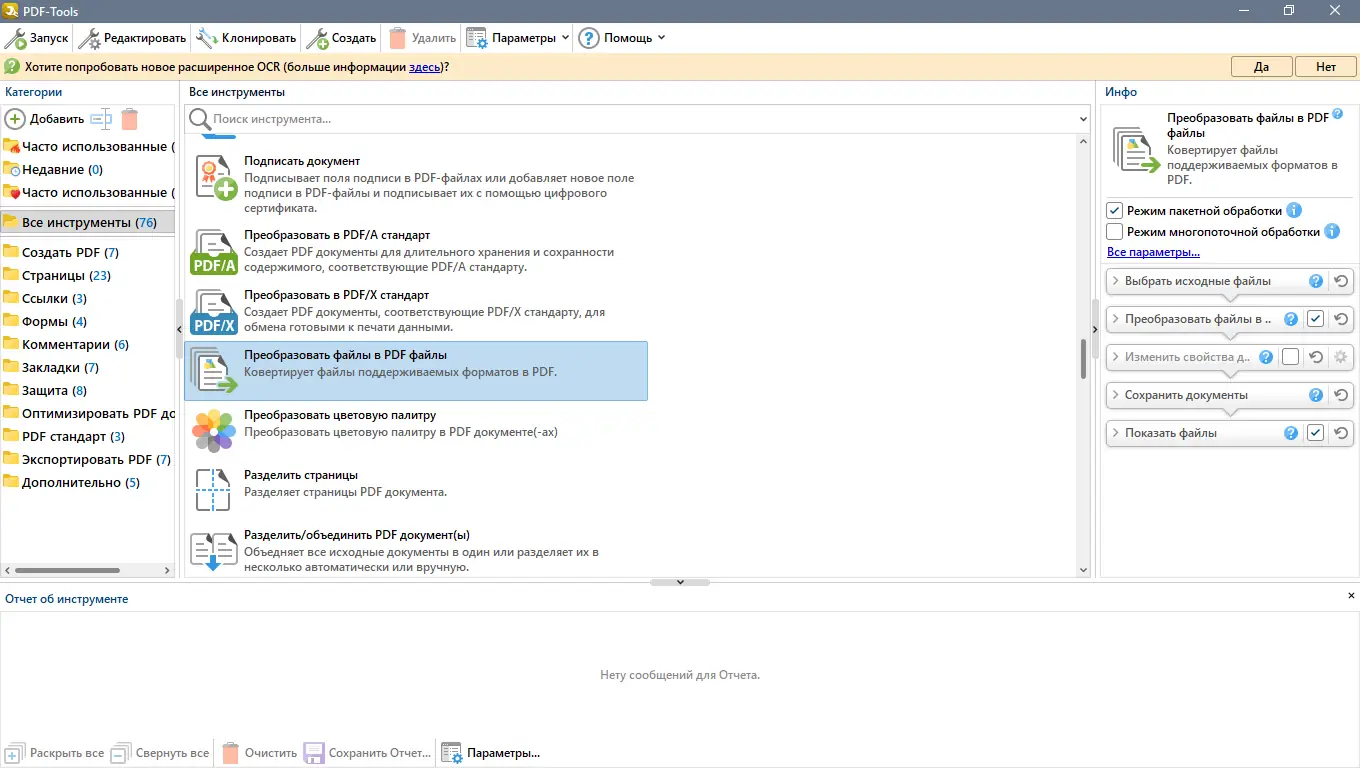
Task: Click the delete category trash icon
Action: click(x=129, y=119)
